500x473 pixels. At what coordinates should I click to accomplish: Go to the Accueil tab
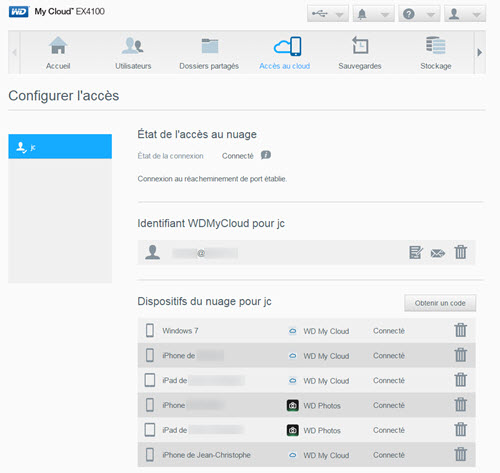point(58,53)
